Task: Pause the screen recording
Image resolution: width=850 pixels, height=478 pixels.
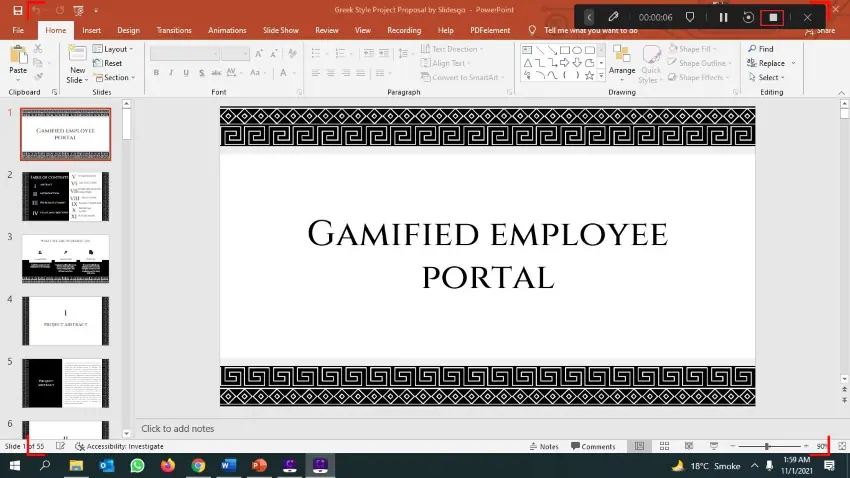Action: click(723, 17)
